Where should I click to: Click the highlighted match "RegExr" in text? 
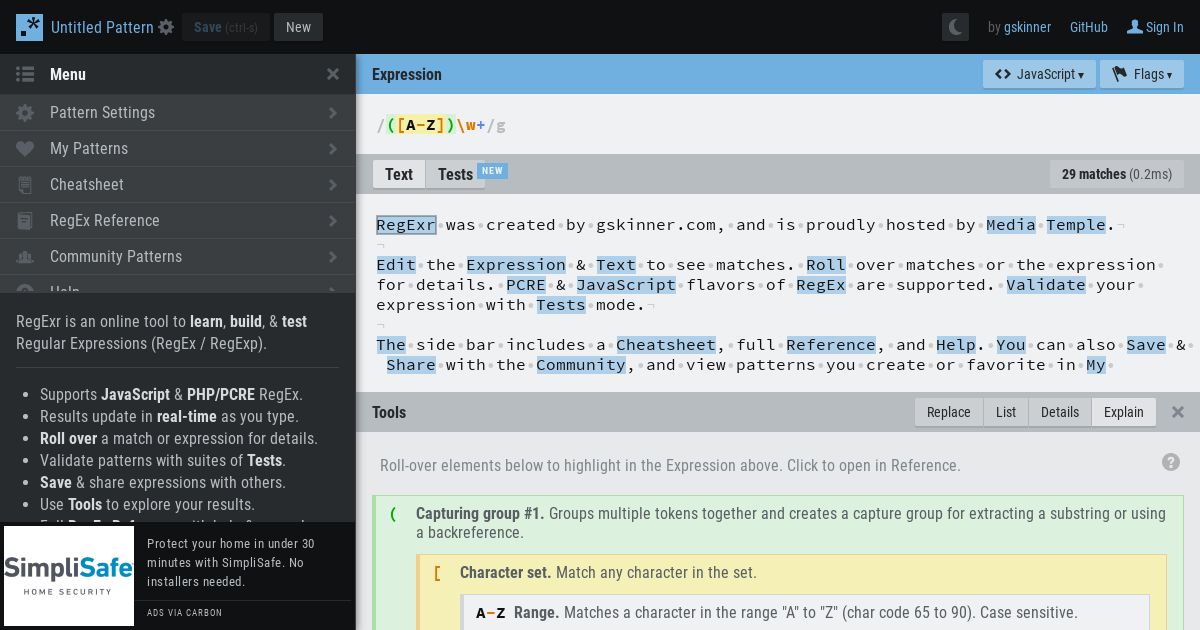[x=406, y=225]
